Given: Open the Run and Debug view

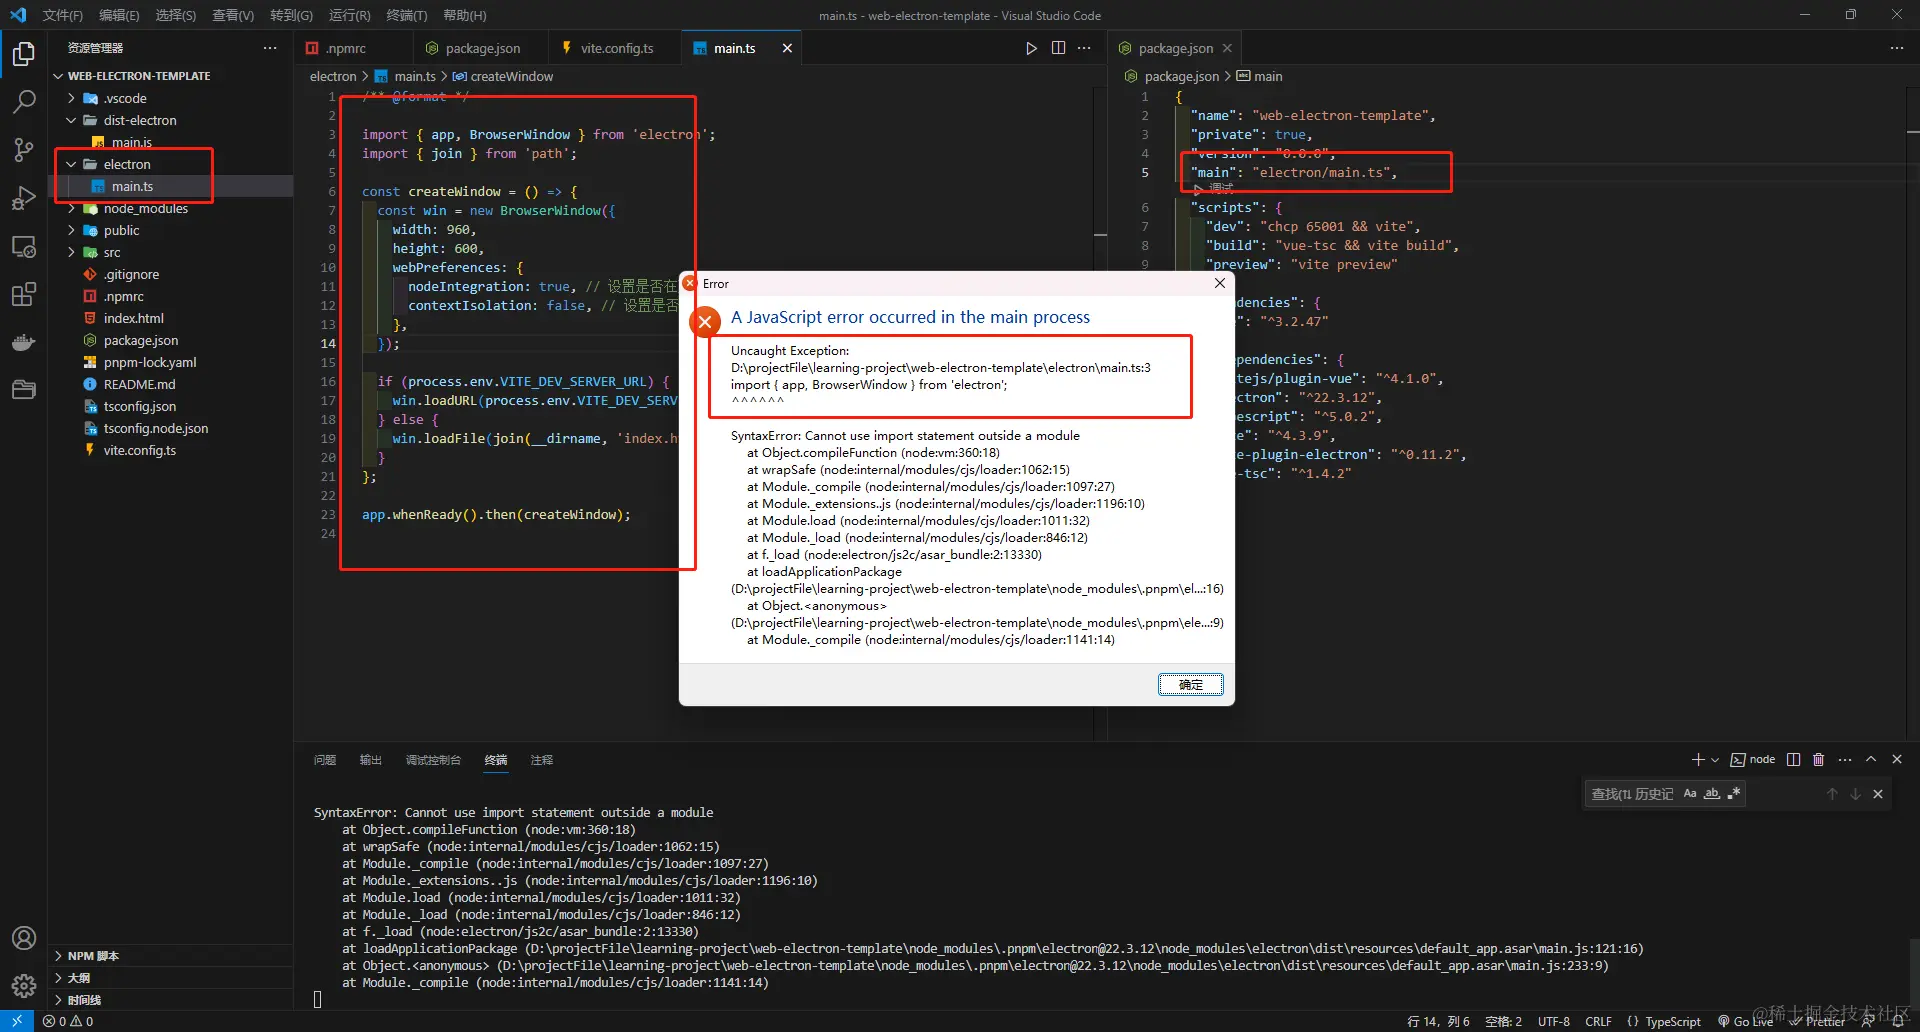Looking at the screenshot, I should click(23, 198).
